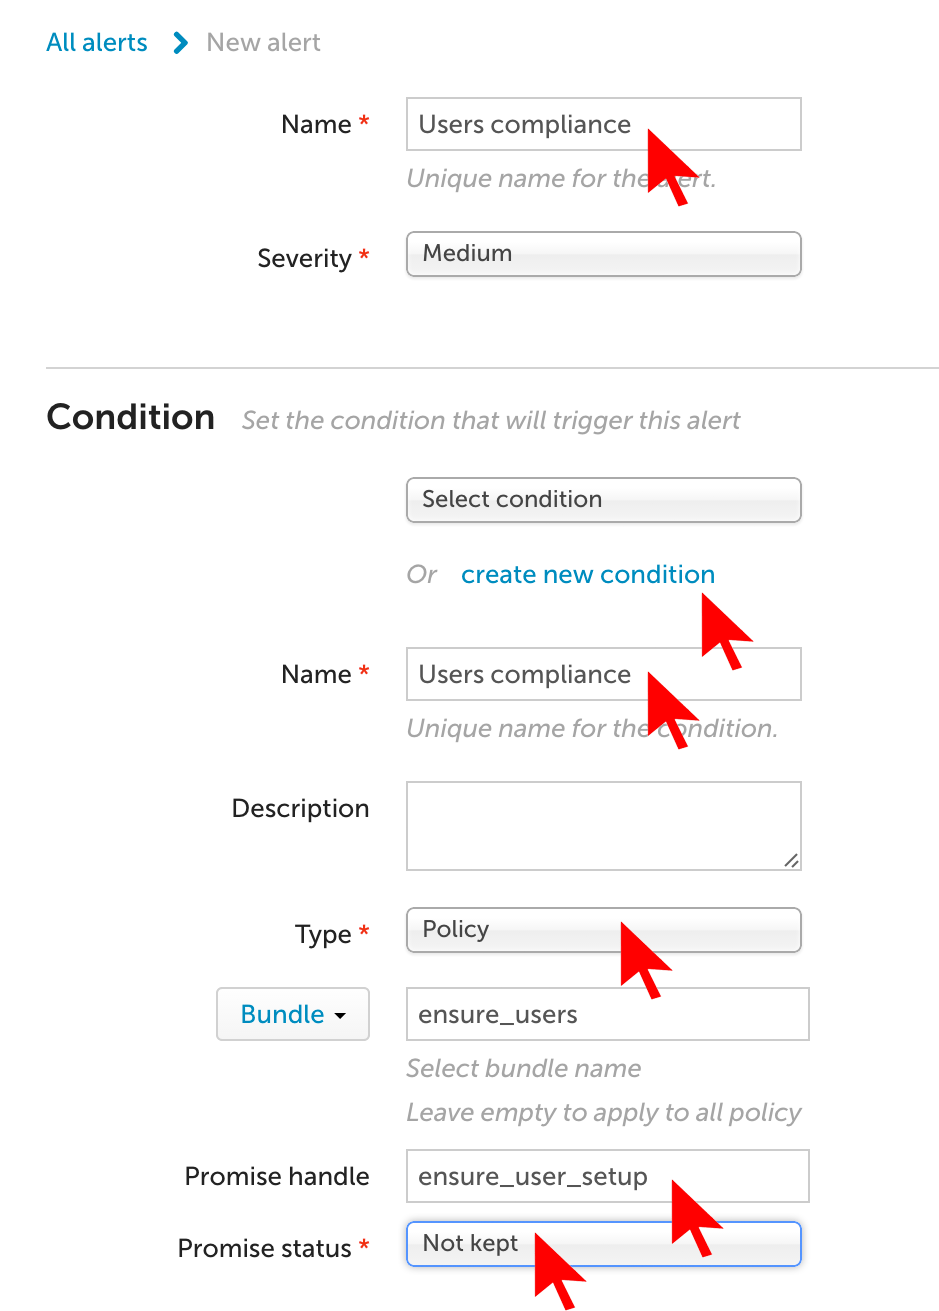Open the Bundle selector button

point(293,1014)
